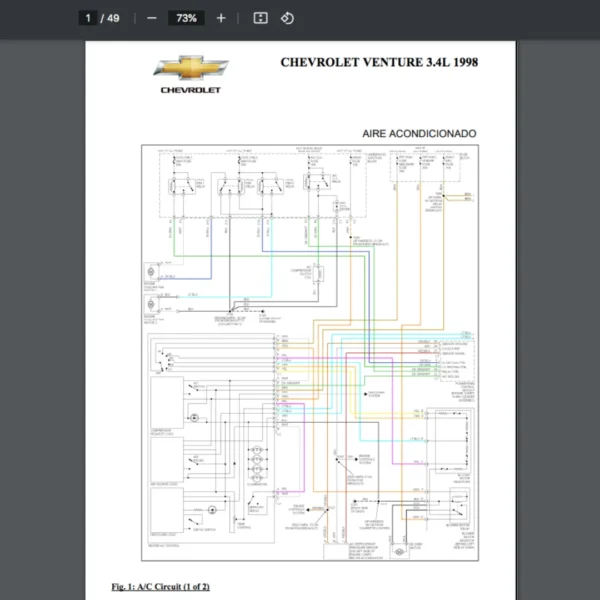Click the total page count 49
This screenshot has height=600, width=600.
pos(113,18)
